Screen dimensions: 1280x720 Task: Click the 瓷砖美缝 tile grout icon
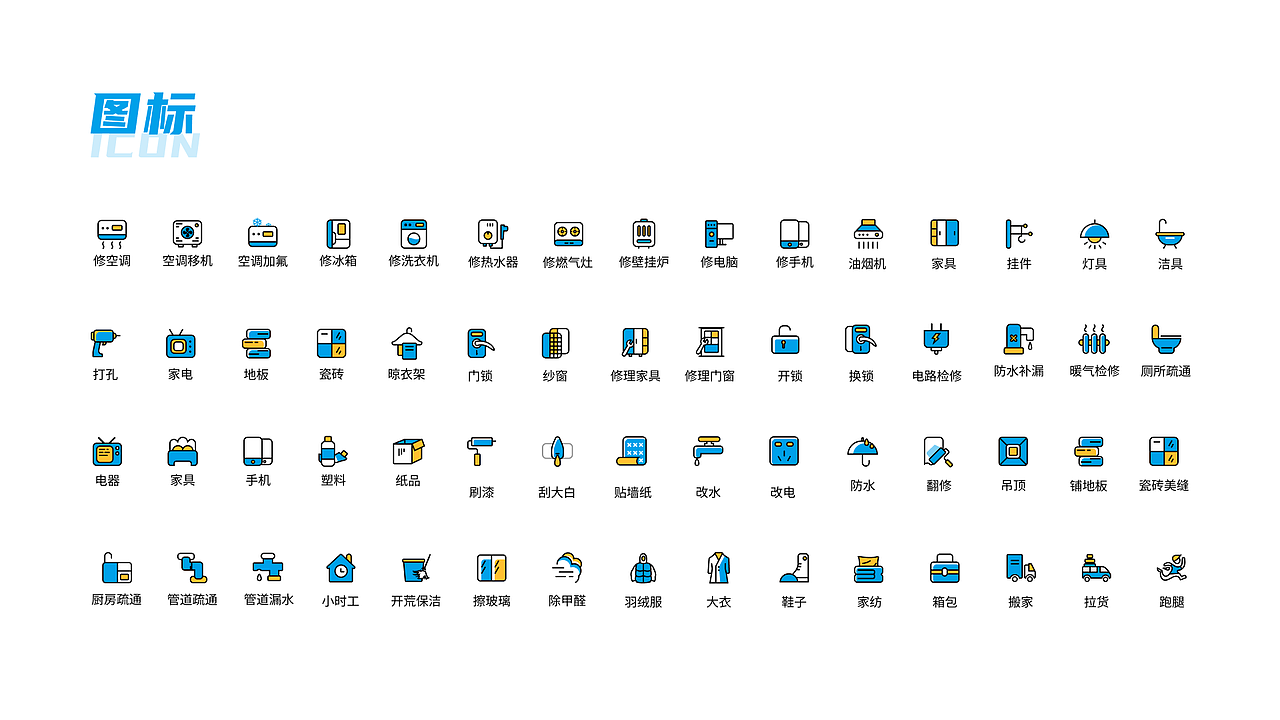click(1164, 452)
